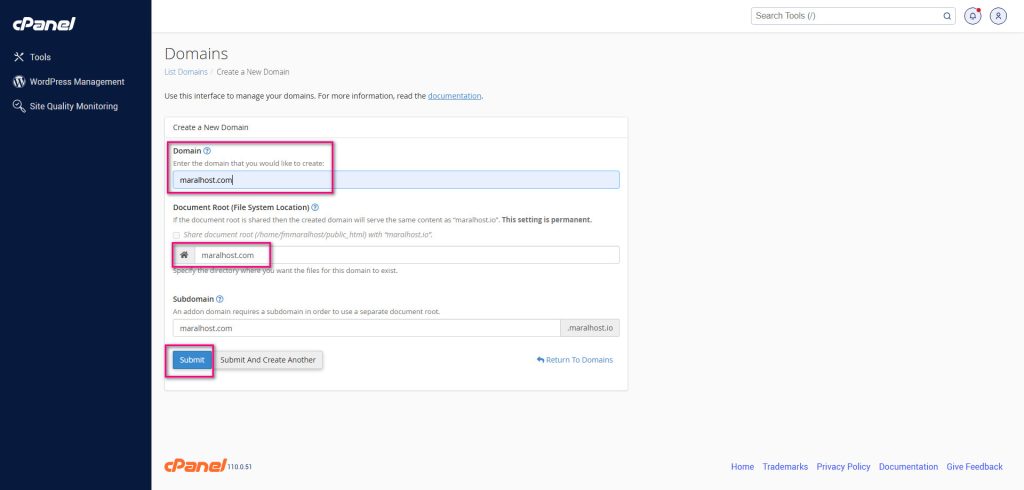Open the Documentation footer link
This screenshot has width=1024, height=490.
coord(908,466)
